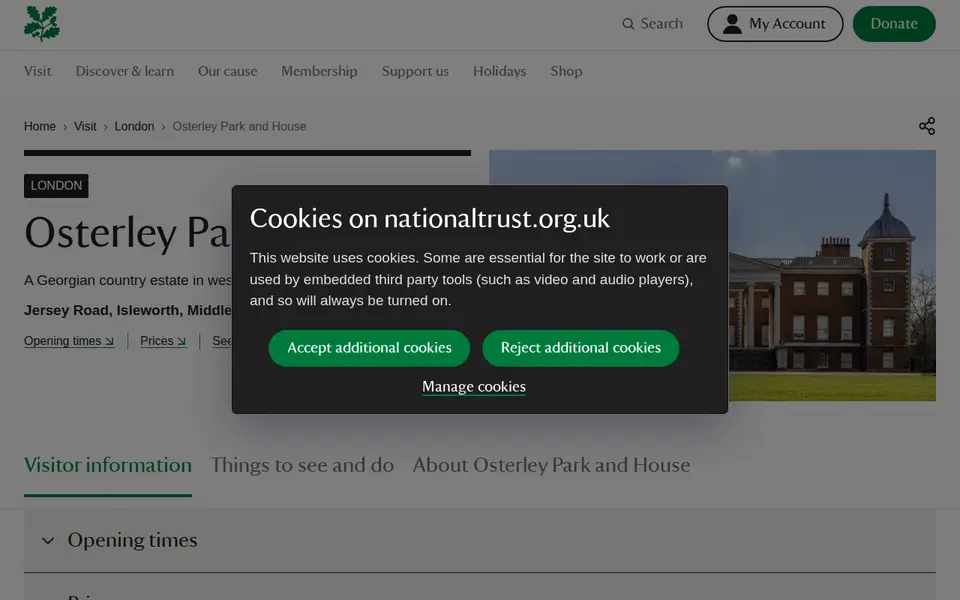Expand the Opening times accordion chevron
Screen dimensions: 960x600
(48, 541)
